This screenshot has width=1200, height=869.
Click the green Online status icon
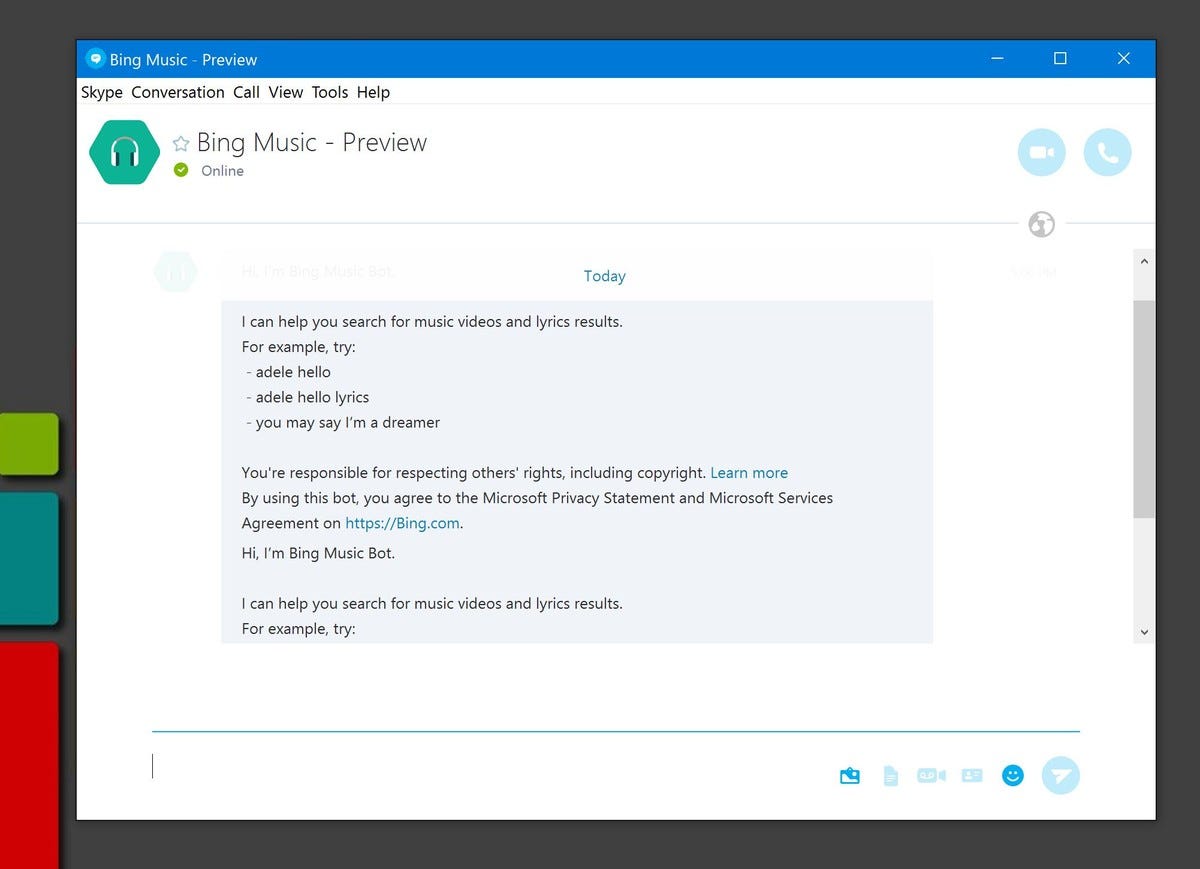[181, 170]
